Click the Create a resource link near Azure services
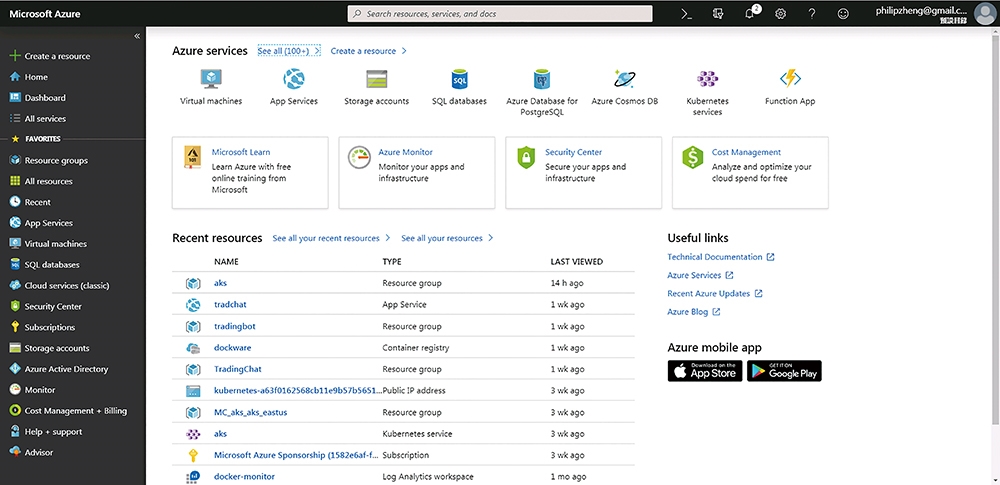The height and width of the screenshot is (485, 1000). click(369, 50)
